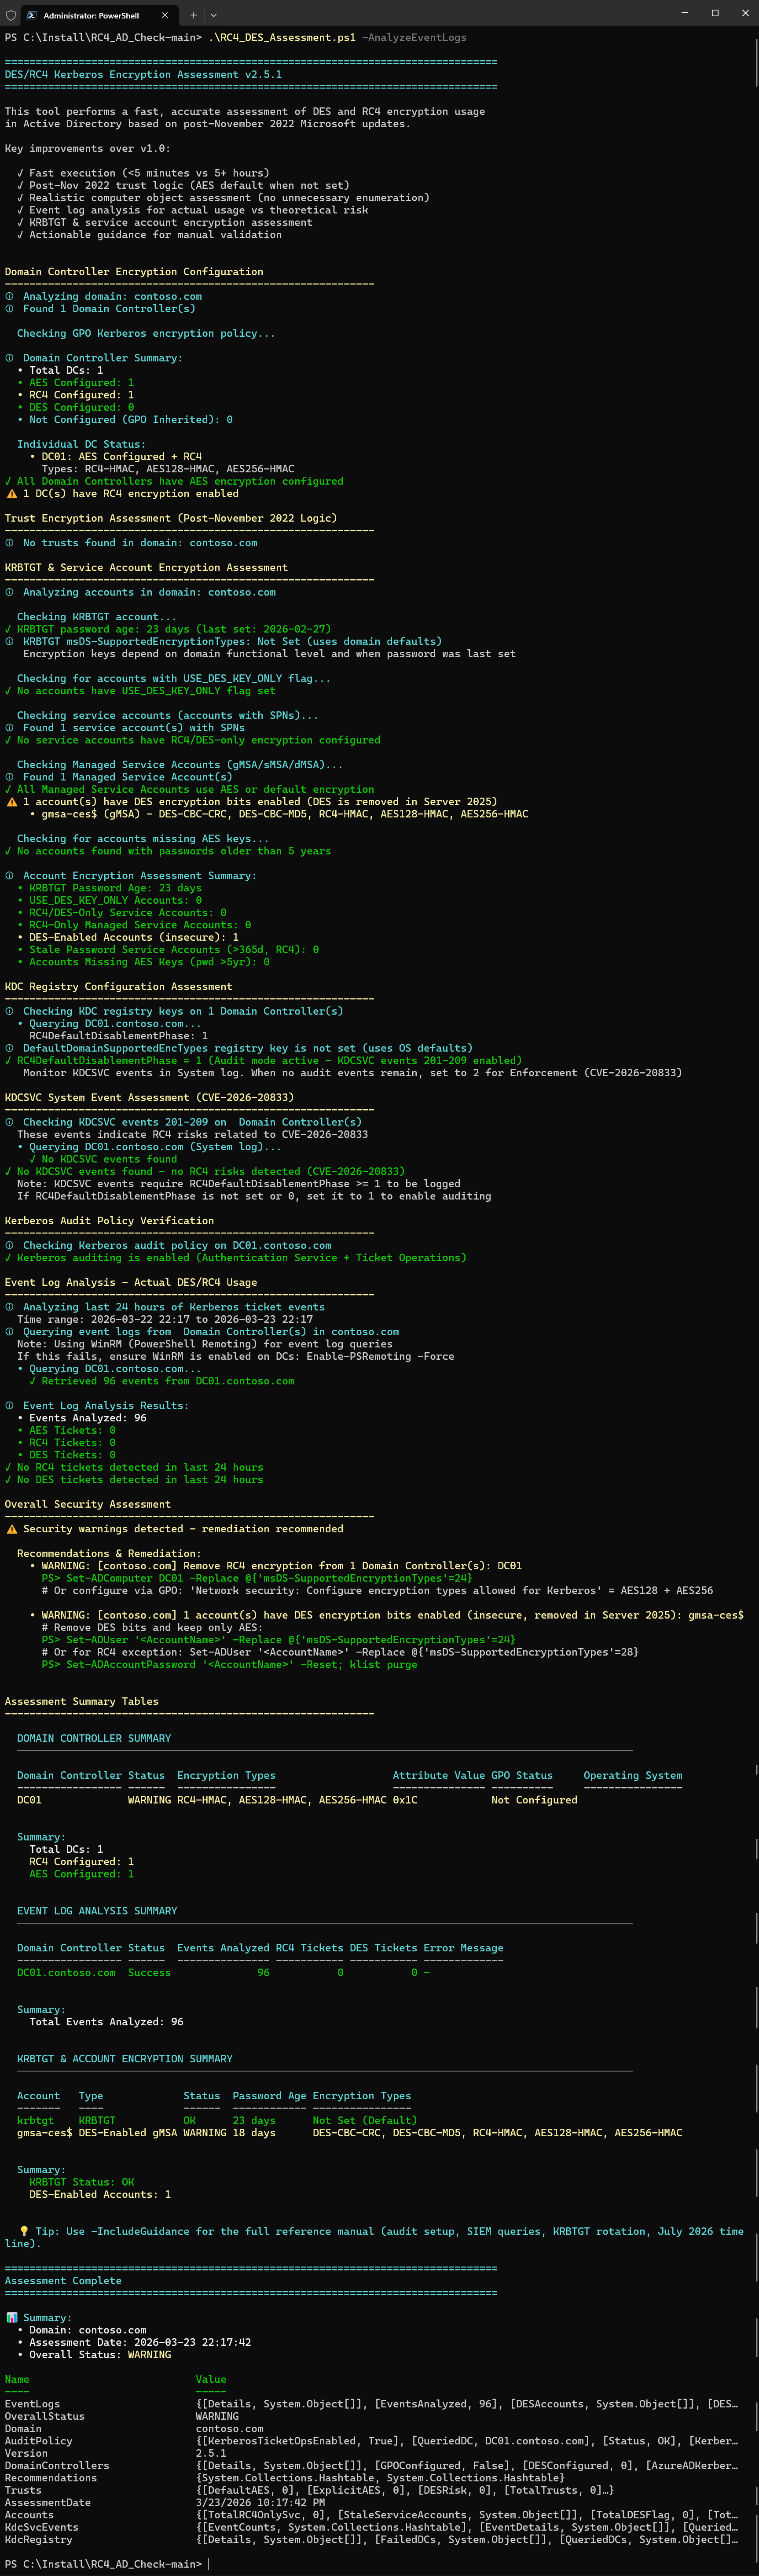Close the PowerShell terminal window

(x=745, y=13)
